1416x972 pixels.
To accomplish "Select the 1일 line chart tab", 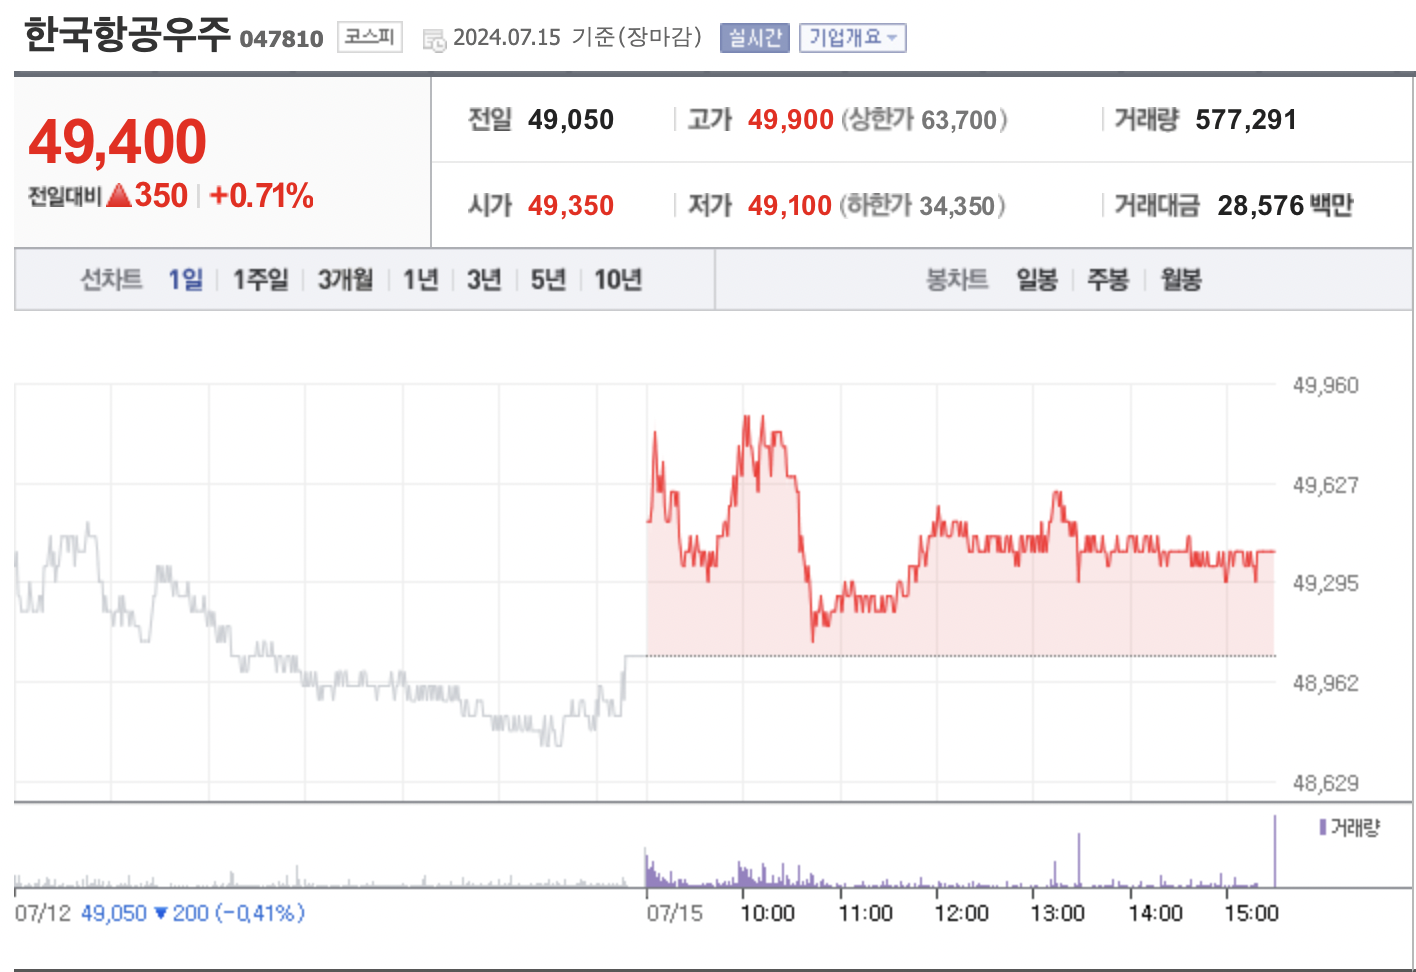I will (x=185, y=279).
